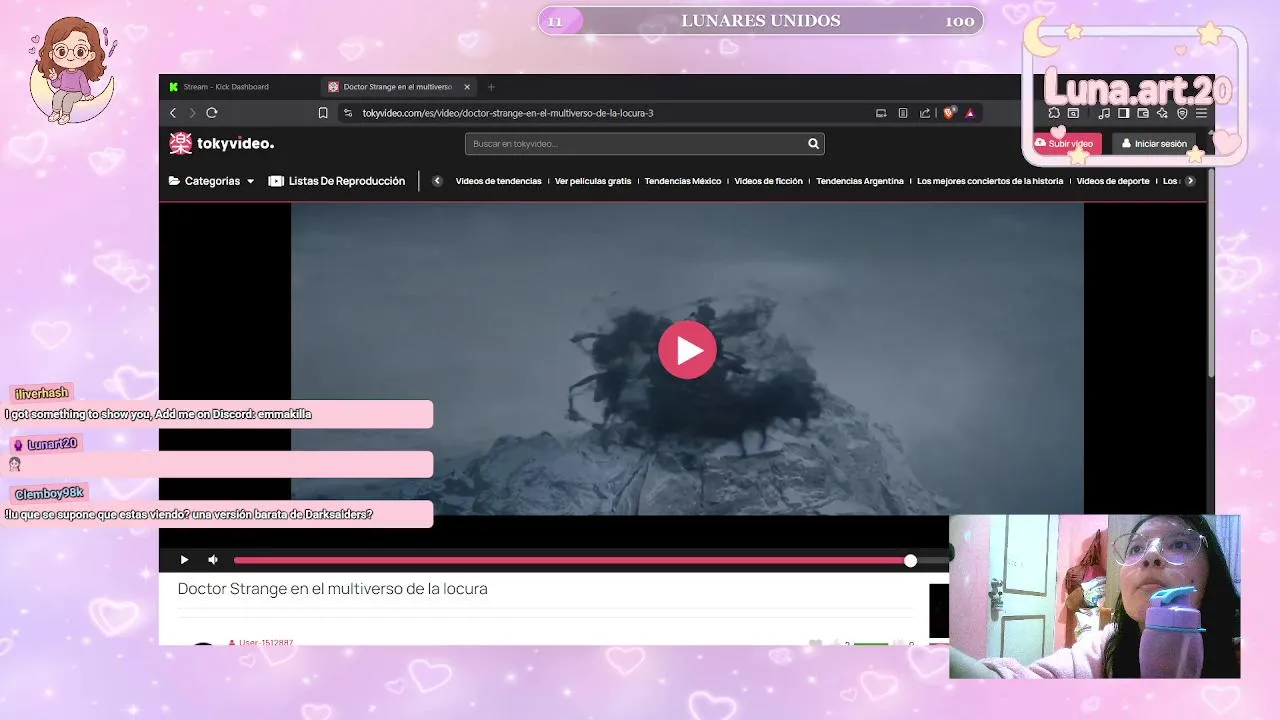
Task: Click Clemboy98k chat username
Action: coord(49,494)
